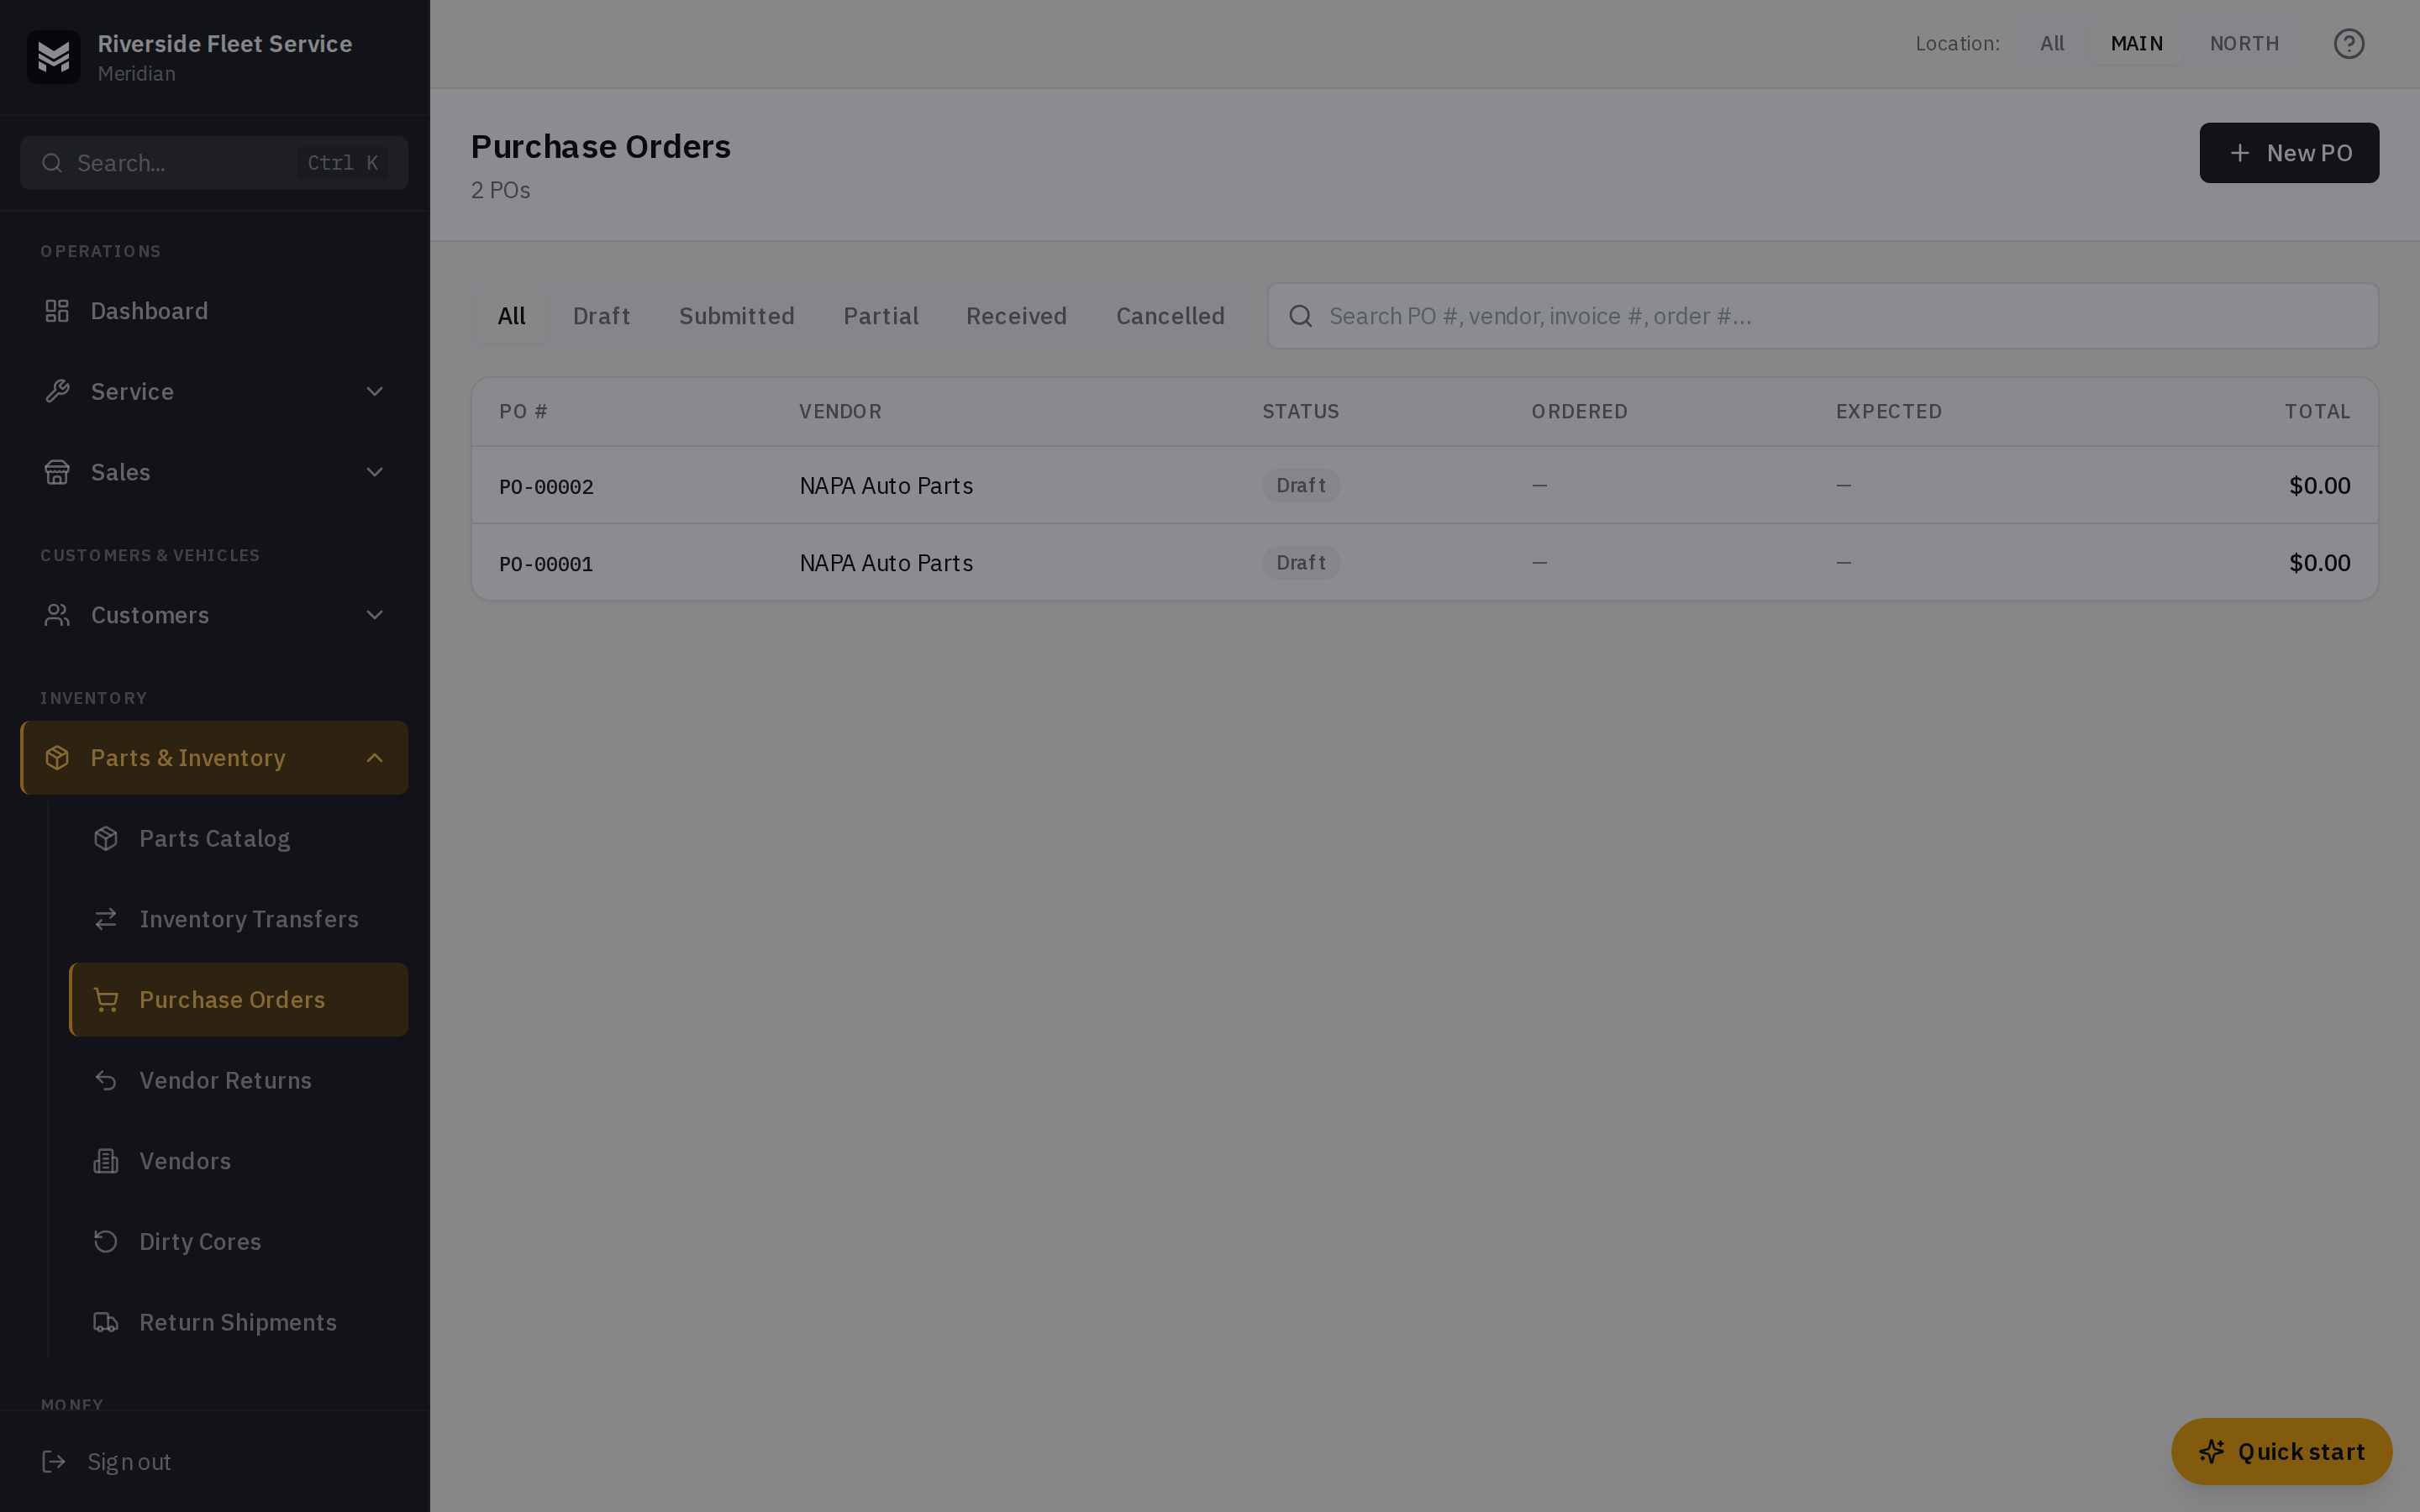Click the Parts & Inventory box icon
The height and width of the screenshot is (1512, 2420).
[57, 758]
